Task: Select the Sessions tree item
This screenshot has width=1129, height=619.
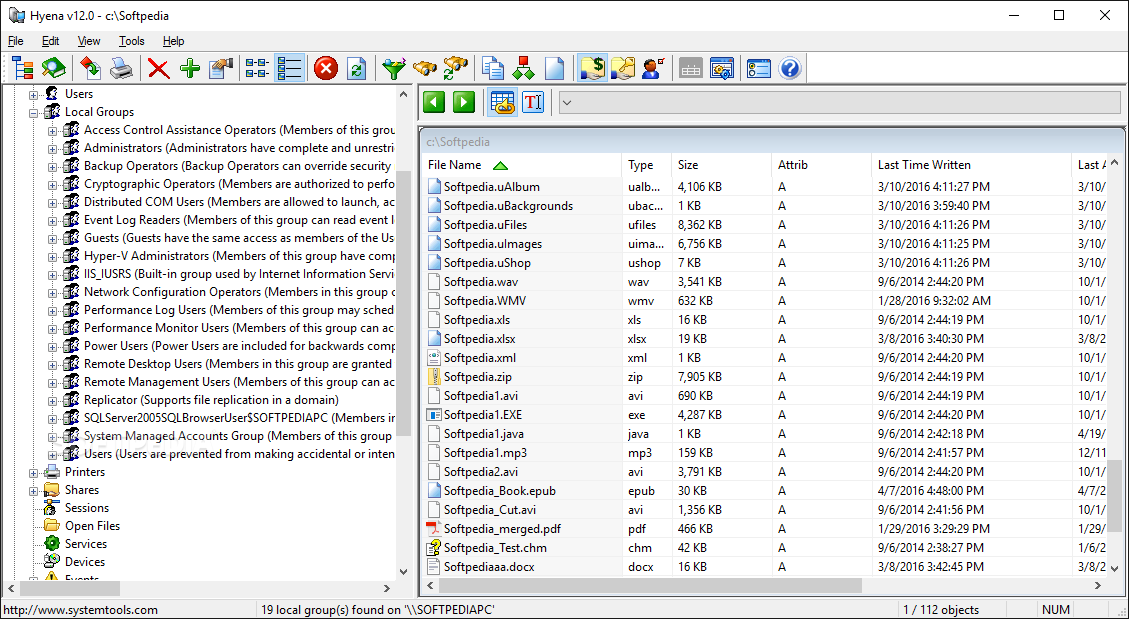Action: [86, 507]
